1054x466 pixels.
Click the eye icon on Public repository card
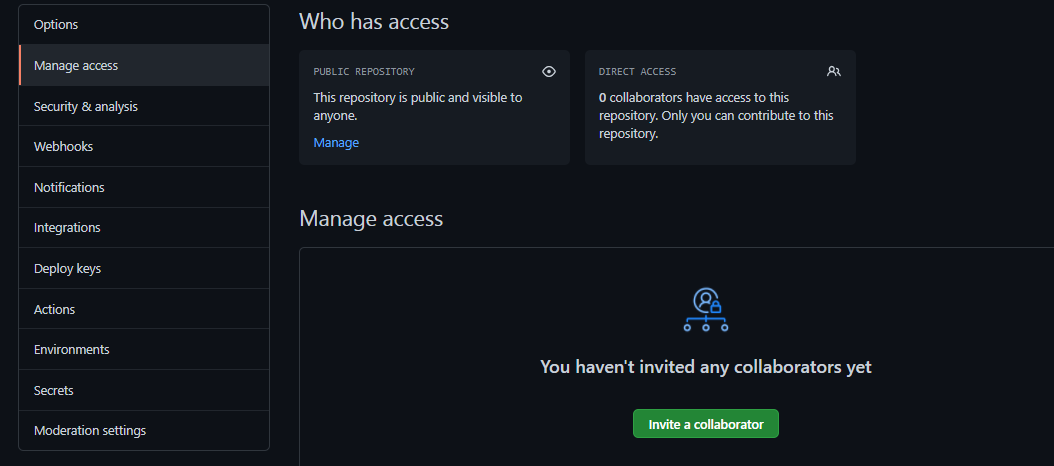click(x=549, y=71)
